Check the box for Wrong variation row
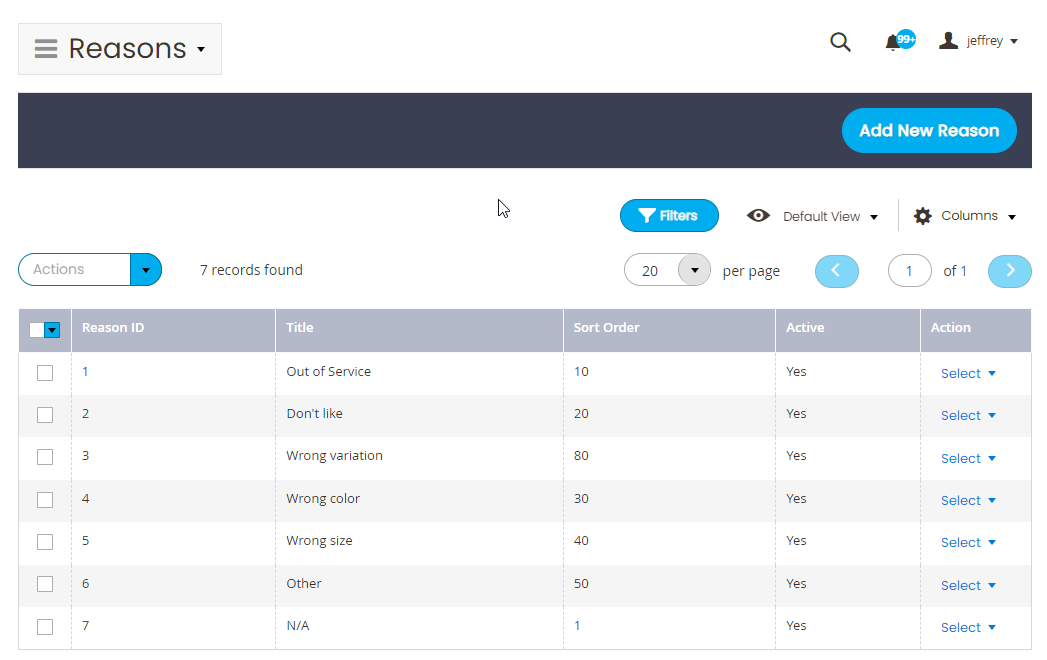 (x=45, y=457)
